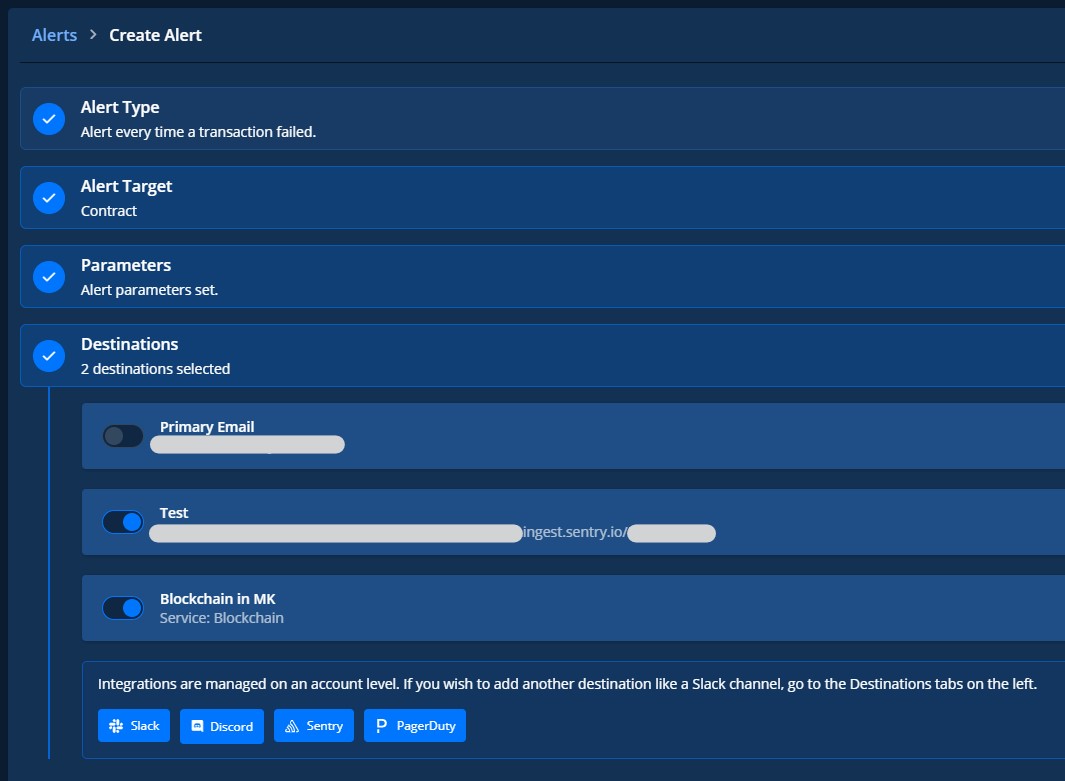Enable the Primary Email toggle
The image size is (1065, 781).
pyautogui.click(x=123, y=436)
